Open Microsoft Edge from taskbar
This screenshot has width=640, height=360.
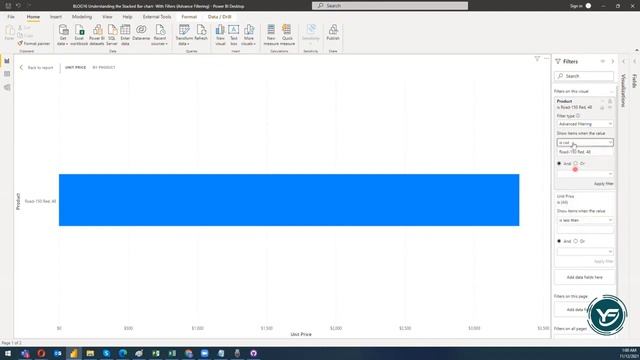coord(123,353)
